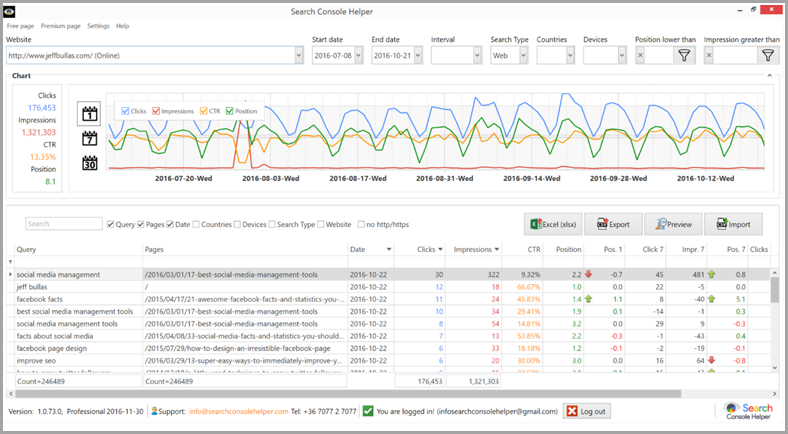Open the Settings menu
Screen dimensions: 788x434
coord(98,26)
